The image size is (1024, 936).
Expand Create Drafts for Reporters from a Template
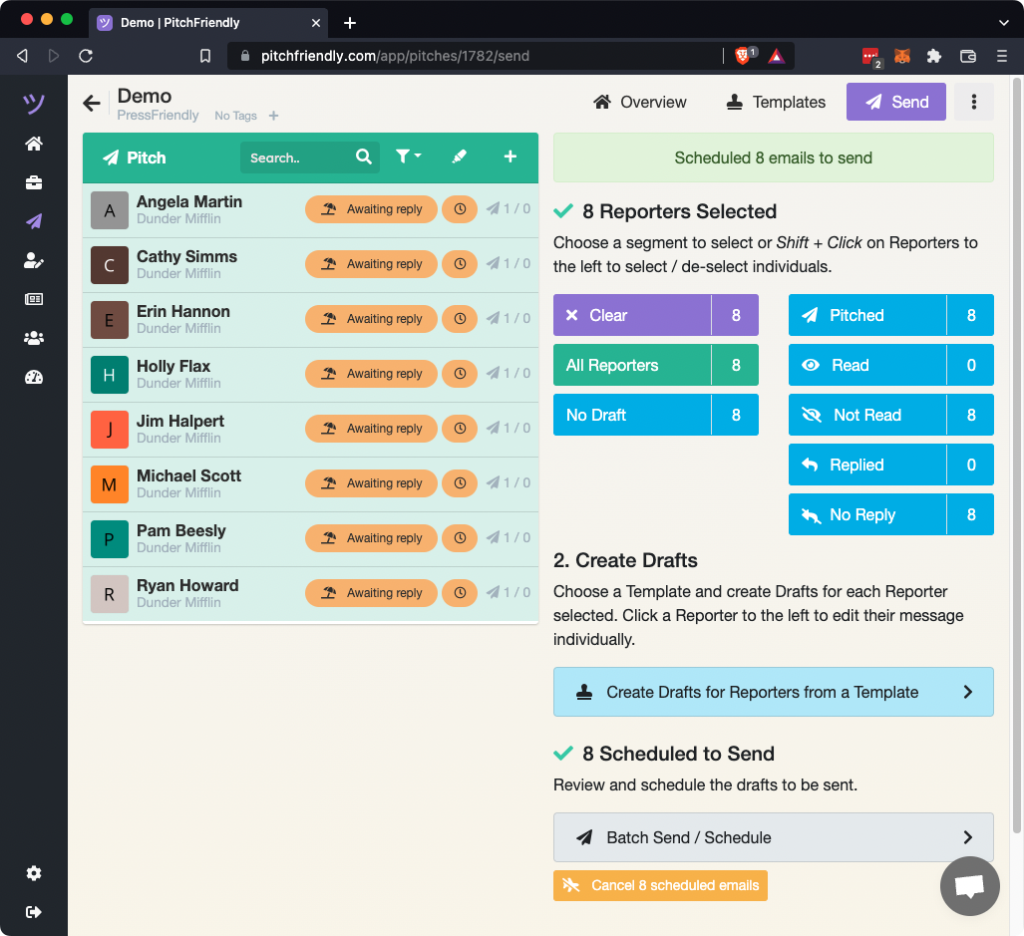point(773,692)
